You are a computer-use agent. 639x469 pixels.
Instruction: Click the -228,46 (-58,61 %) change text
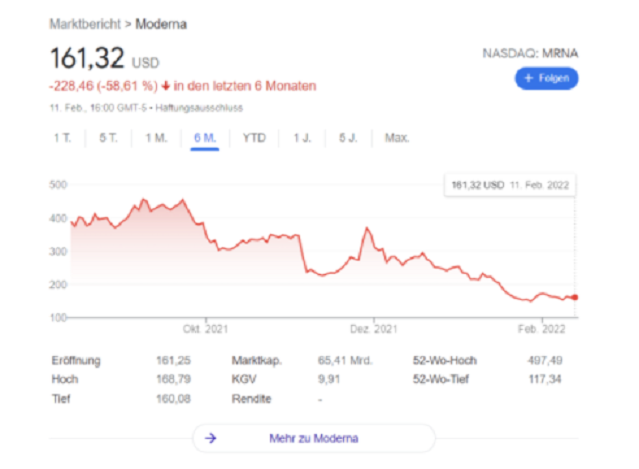(x=104, y=86)
